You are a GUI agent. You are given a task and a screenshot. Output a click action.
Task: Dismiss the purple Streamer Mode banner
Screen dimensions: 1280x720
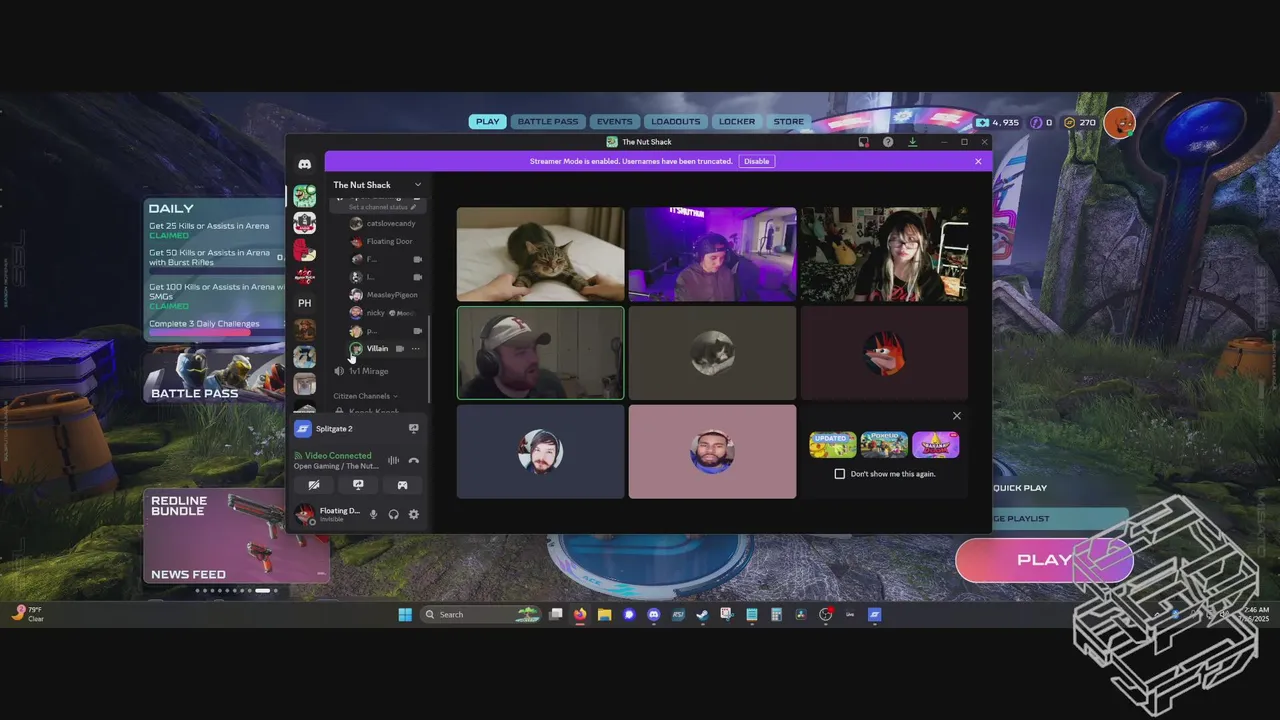[x=978, y=161]
